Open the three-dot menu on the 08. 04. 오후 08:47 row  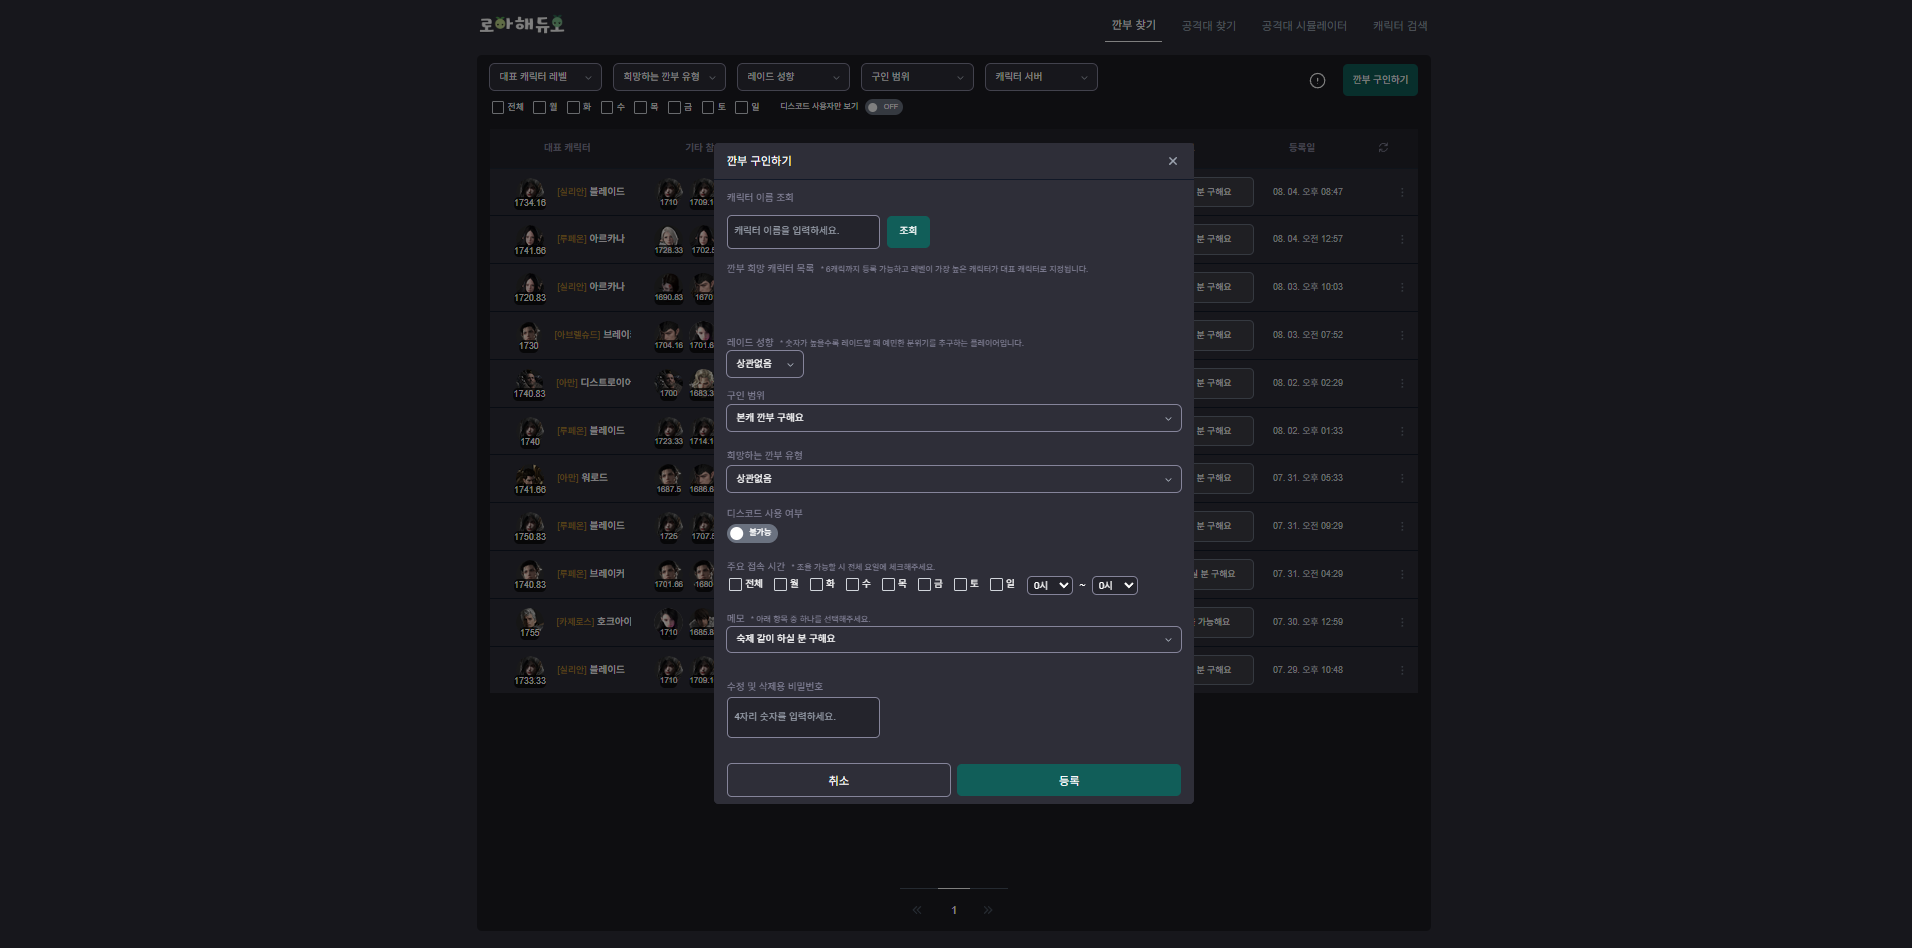point(1401,192)
